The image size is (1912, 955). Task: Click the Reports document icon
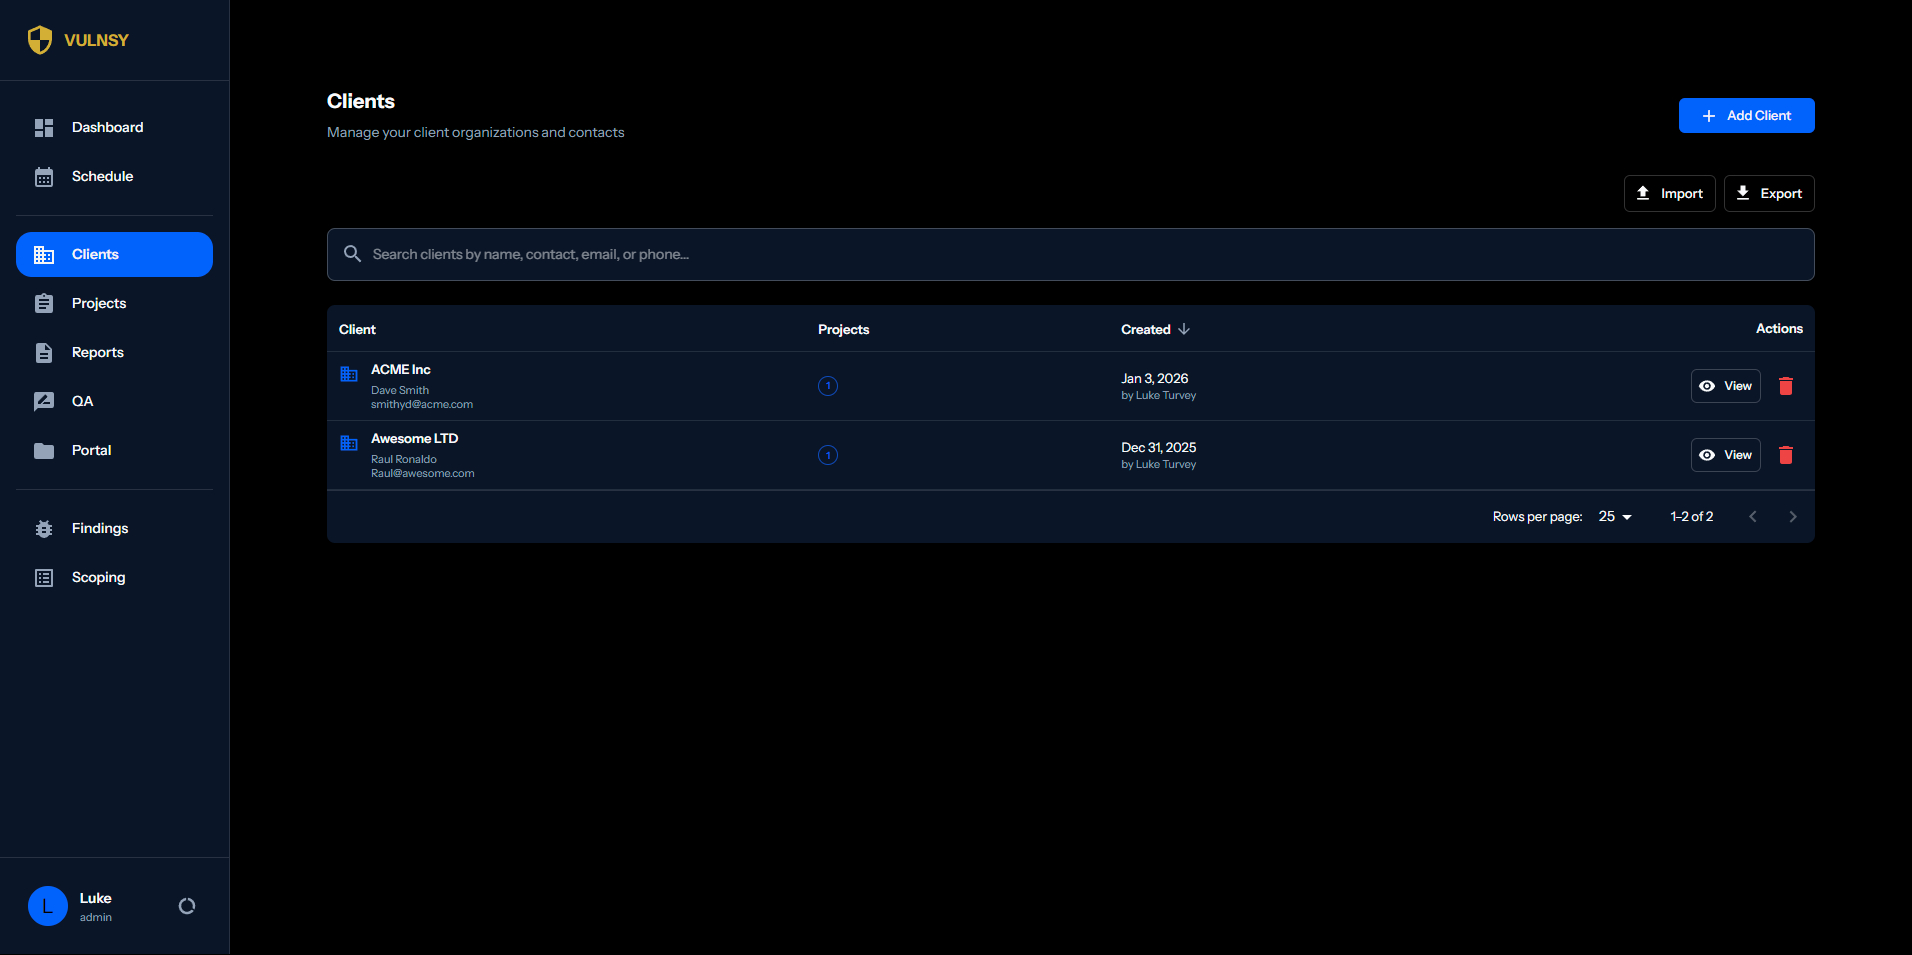click(44, 352)
